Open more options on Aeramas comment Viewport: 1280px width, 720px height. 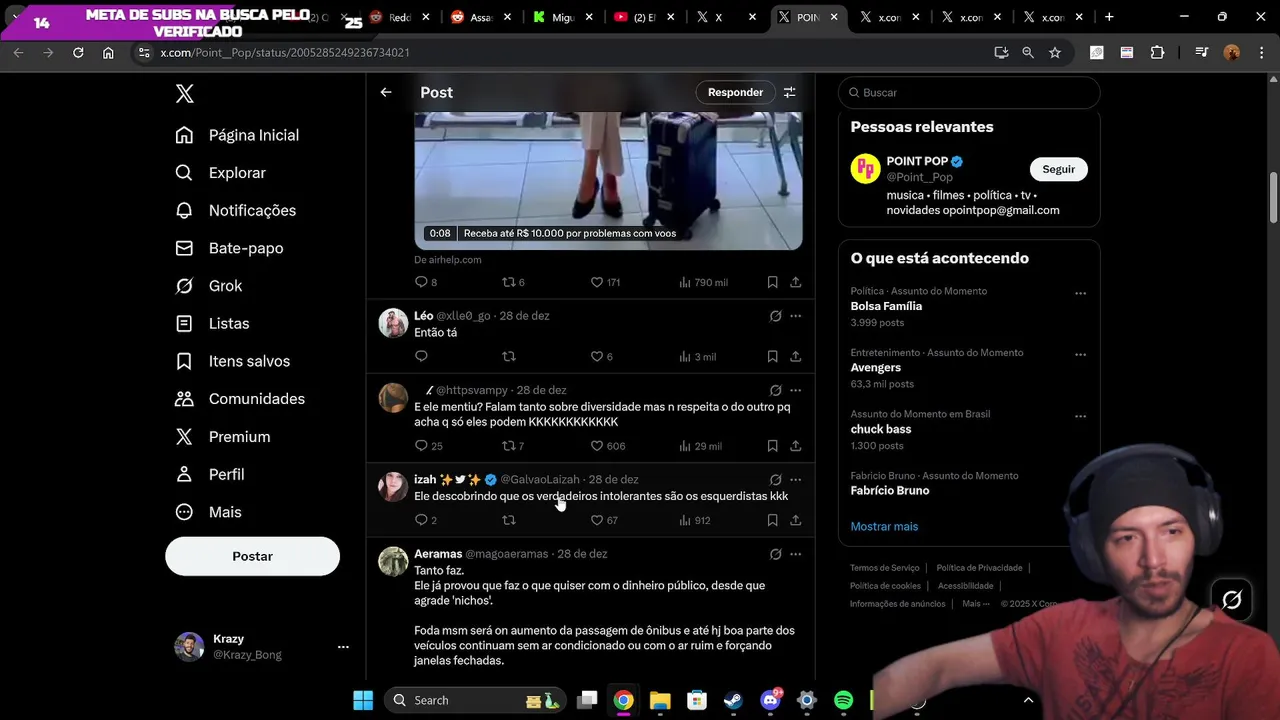point(796,554)
